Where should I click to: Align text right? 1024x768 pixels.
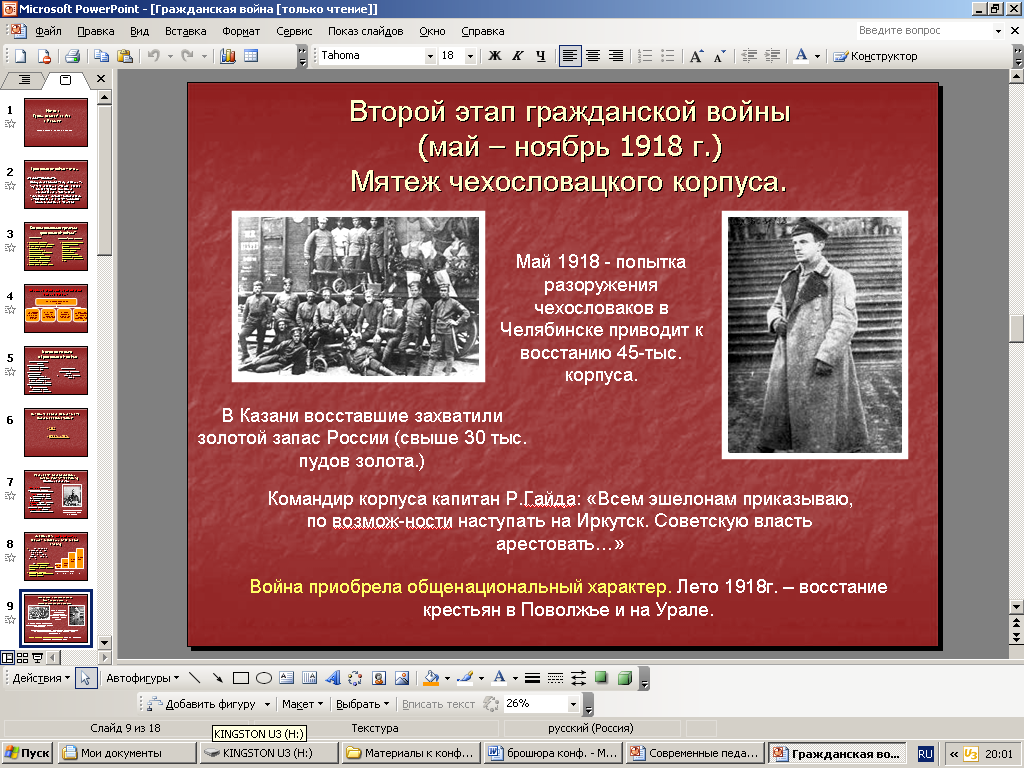point(615,56)
